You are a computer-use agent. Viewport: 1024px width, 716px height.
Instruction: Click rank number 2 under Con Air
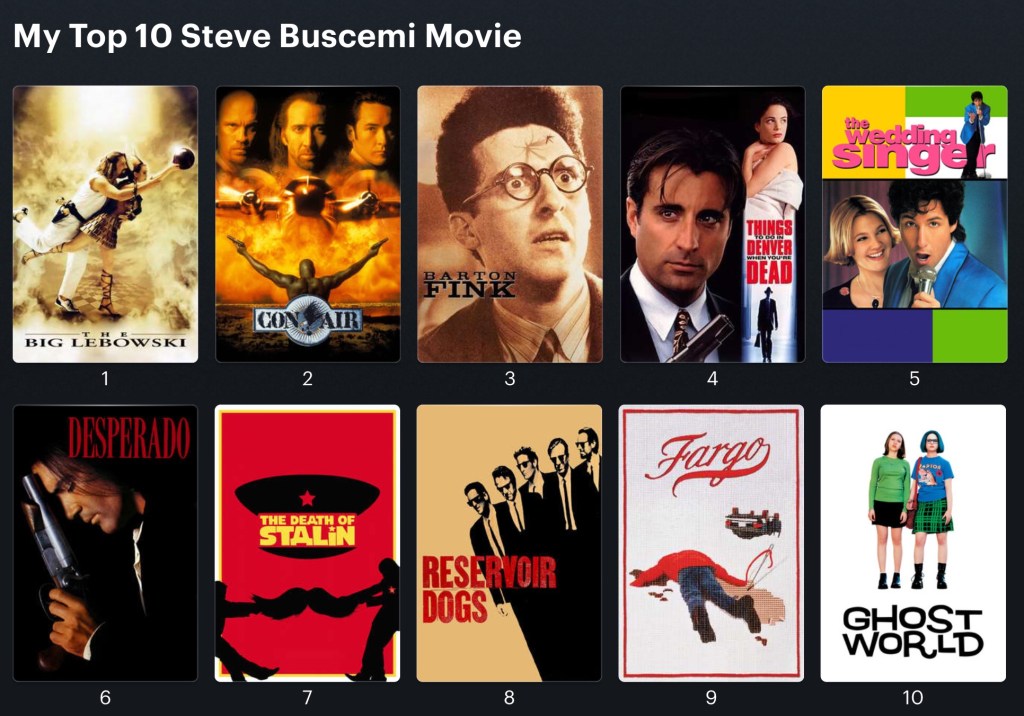click(x=308, y=378)
